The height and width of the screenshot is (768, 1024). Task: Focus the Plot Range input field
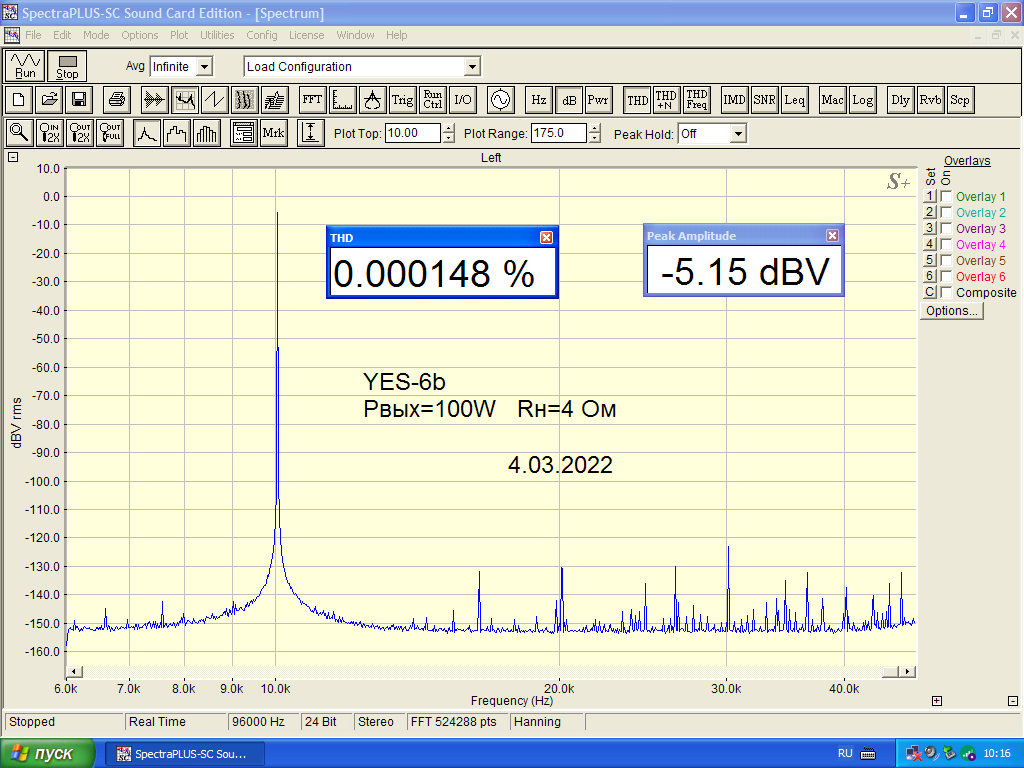point(559,133)
